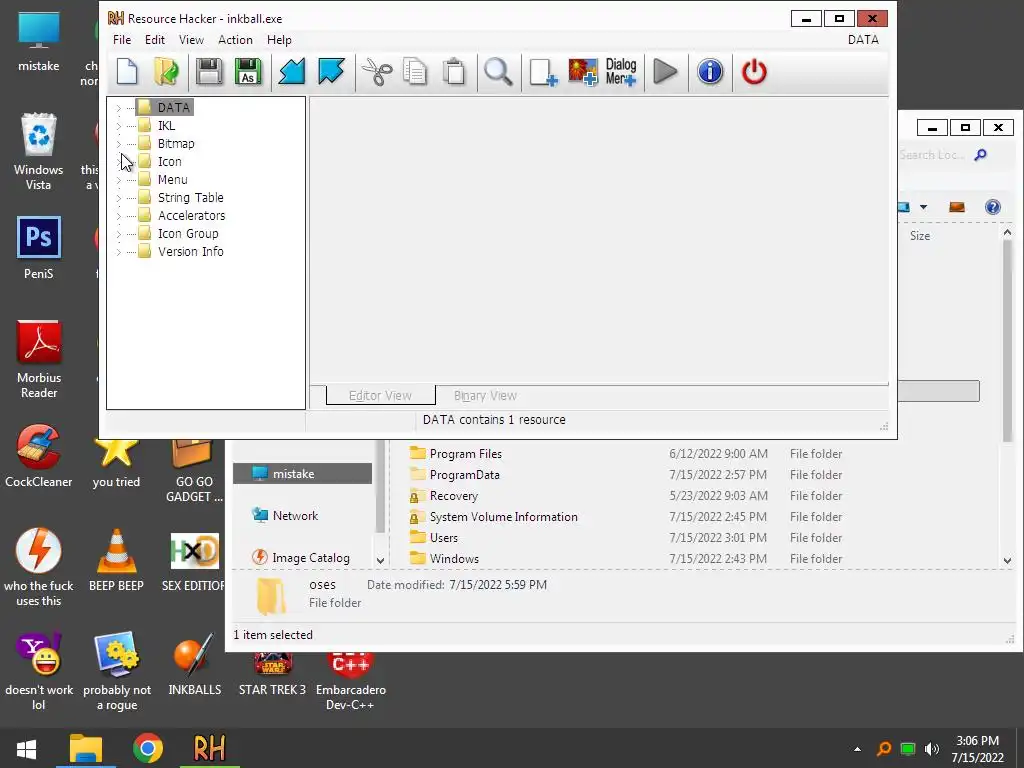Click the Explorer search magnifier icon
This screenshot has width=1024, height=768.
980,155
